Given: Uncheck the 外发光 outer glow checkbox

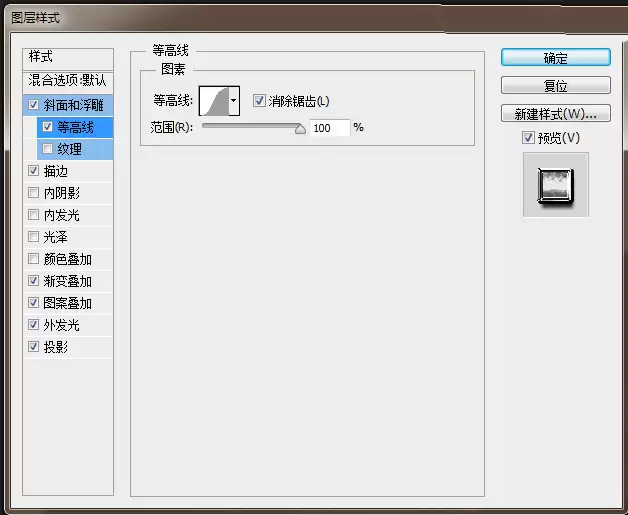Looking at the screenshot, I should pyautogui.click(x=33, y=324).
